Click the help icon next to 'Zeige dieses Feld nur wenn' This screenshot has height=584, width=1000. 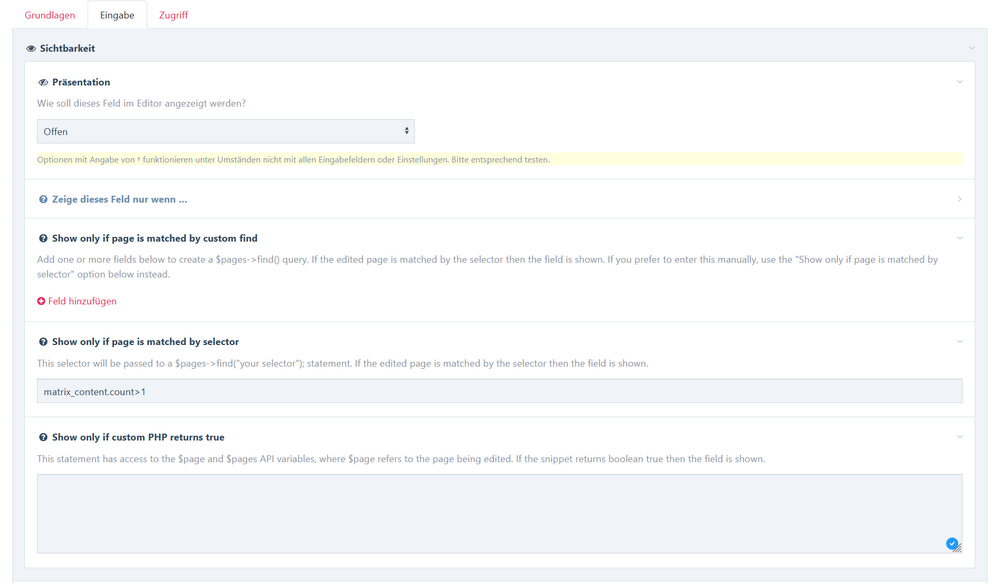(44, 198)
